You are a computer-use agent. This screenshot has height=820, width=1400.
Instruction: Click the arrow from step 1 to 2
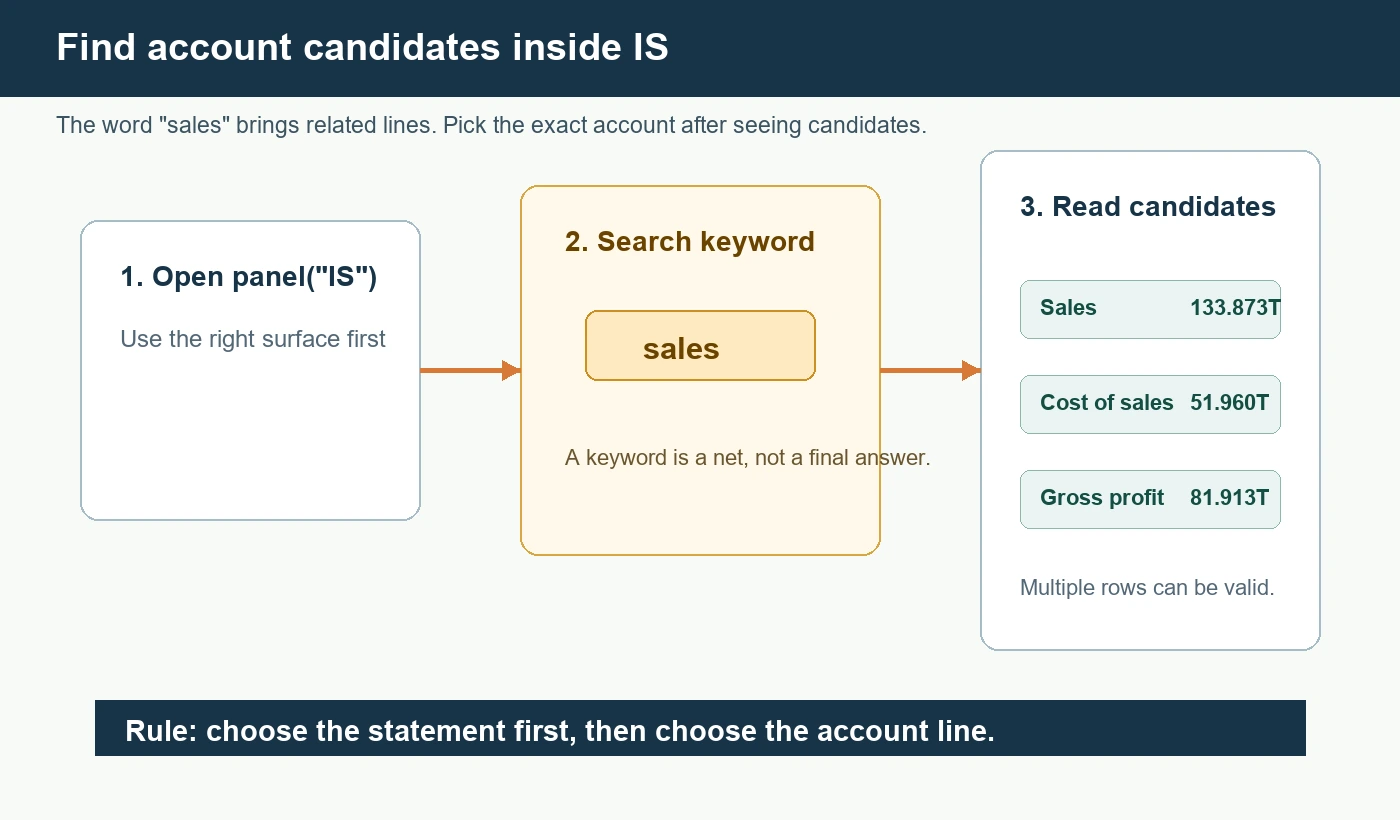click(470, 371)
